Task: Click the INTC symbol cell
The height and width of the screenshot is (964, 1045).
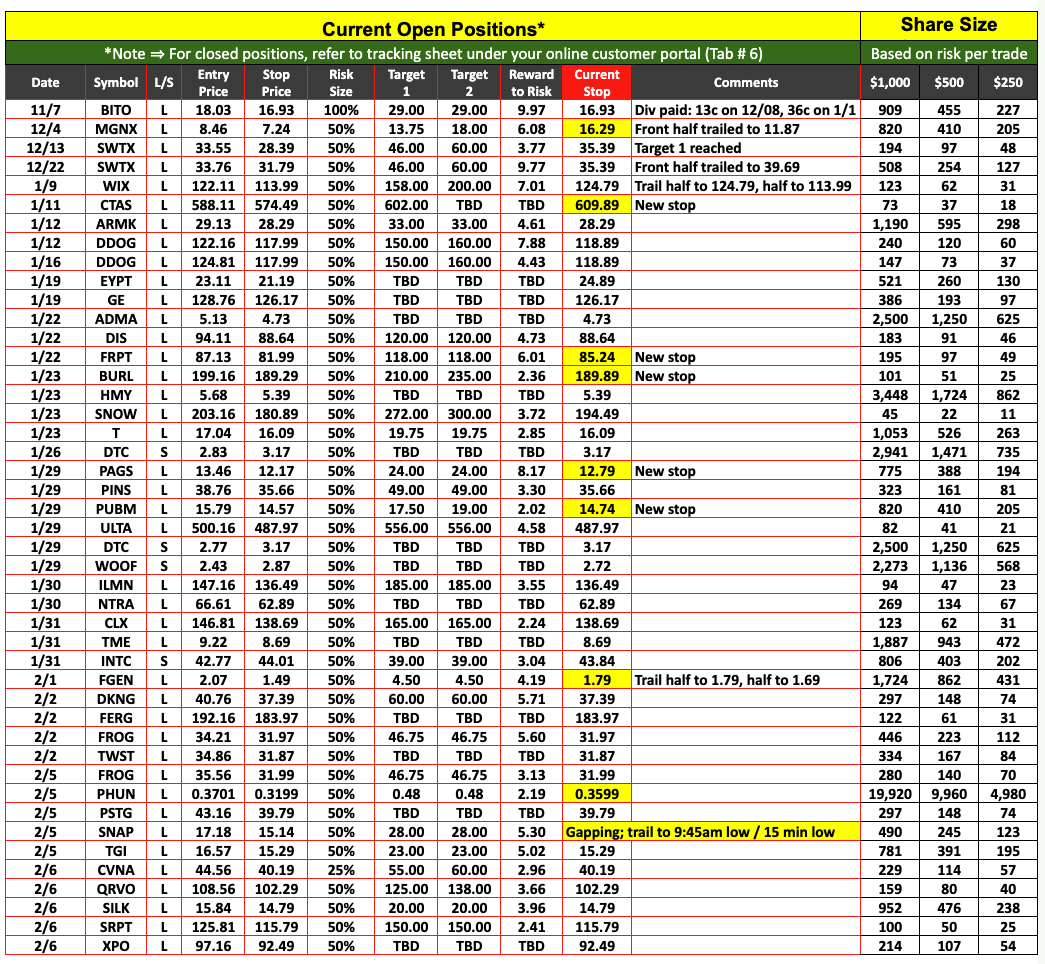Action: (x=116, y=661)
